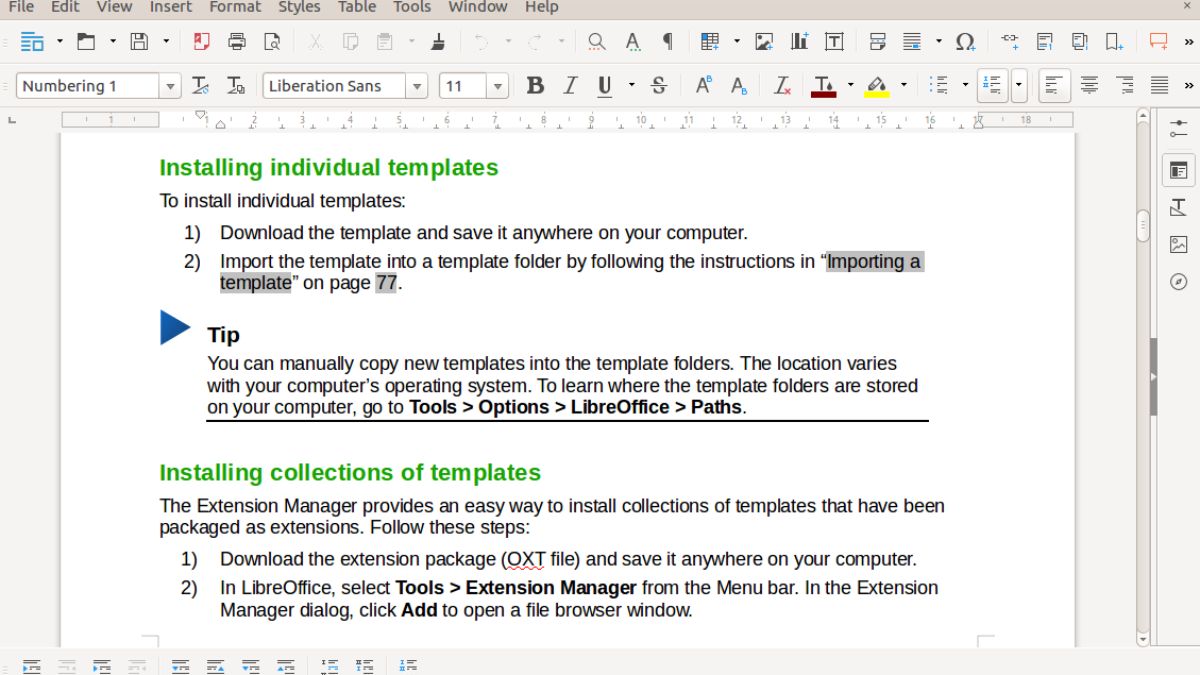
Task: Click the Insert Chart icon
Action: pos(799,42)
